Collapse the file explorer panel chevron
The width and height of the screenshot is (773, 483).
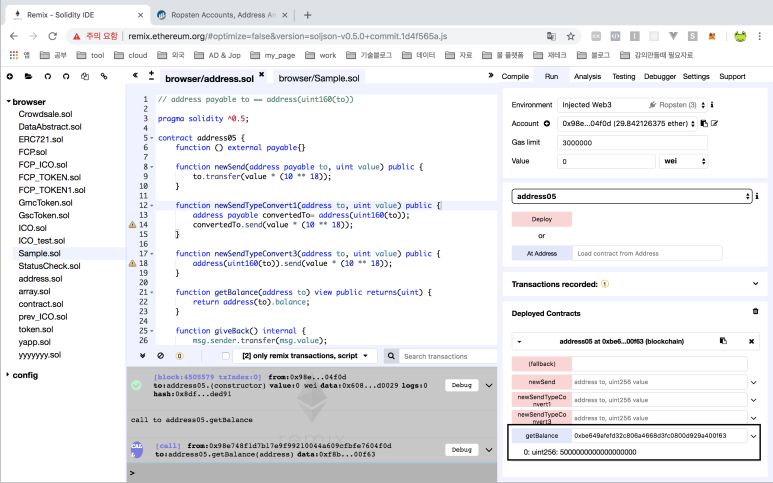coord(135,75)
